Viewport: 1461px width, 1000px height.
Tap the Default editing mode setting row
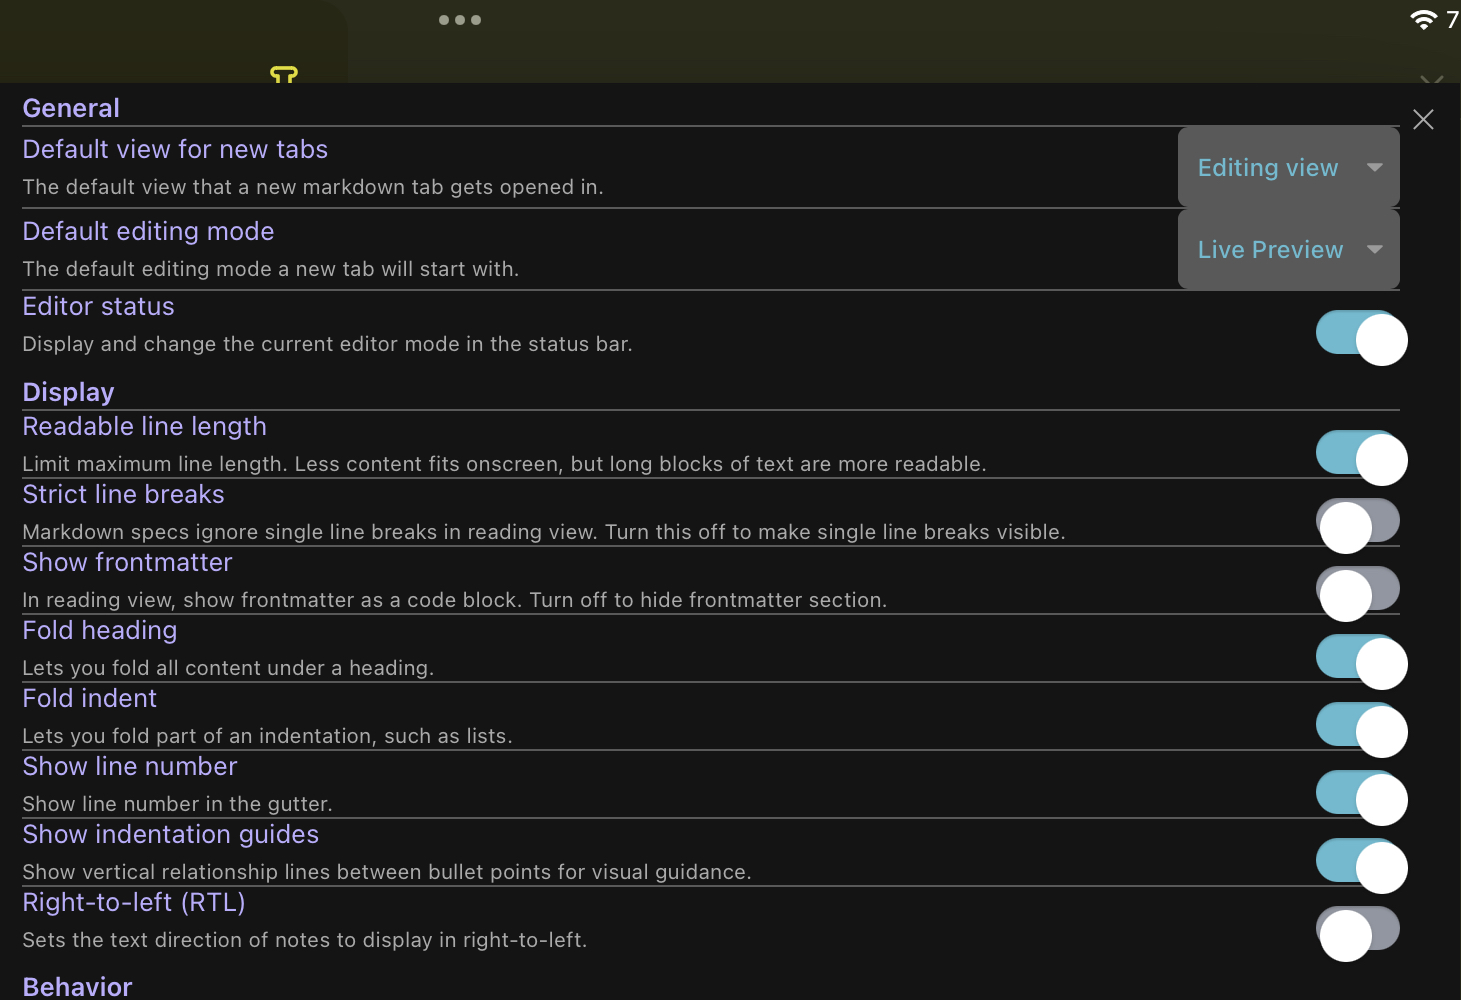148,231
